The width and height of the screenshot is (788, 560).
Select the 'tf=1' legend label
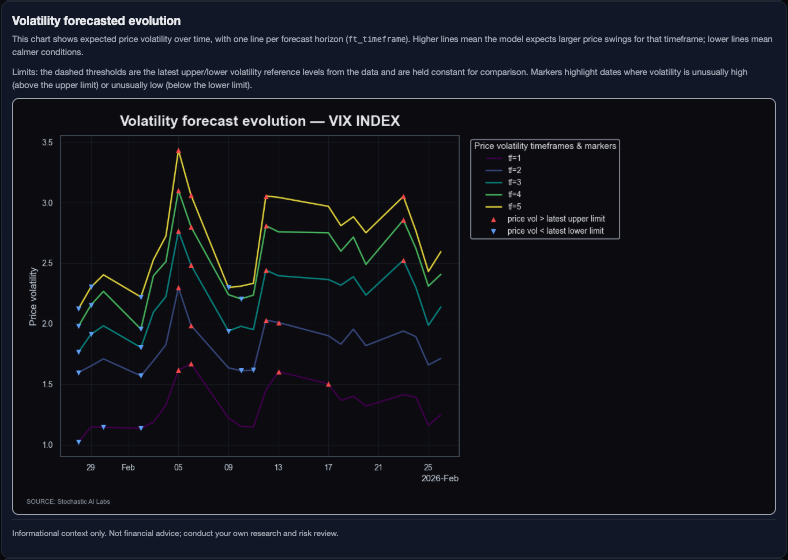[x=514, y=158]
